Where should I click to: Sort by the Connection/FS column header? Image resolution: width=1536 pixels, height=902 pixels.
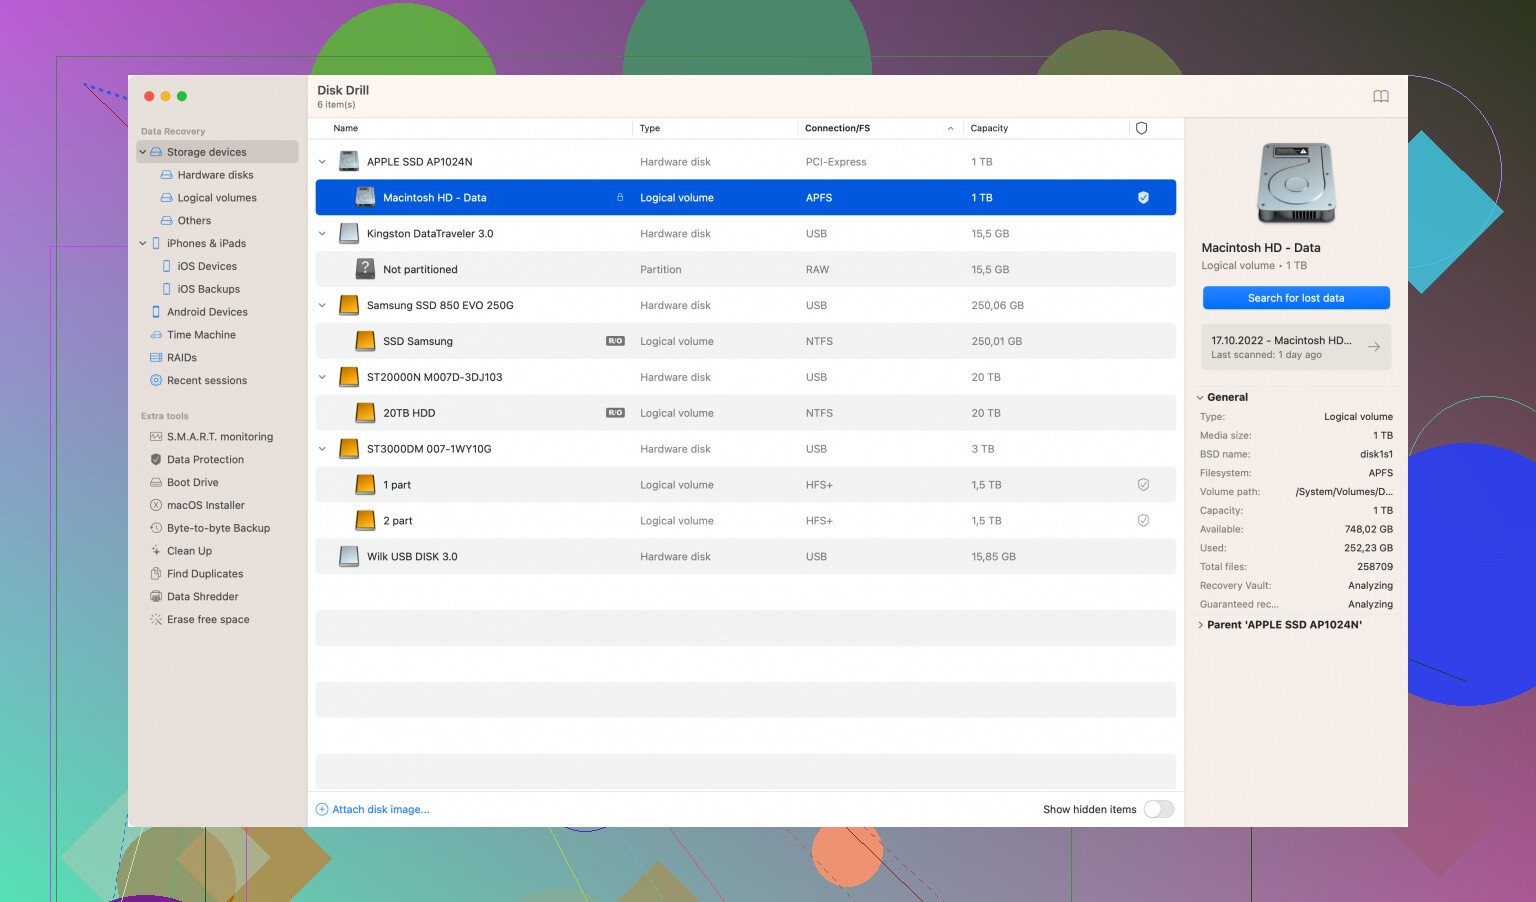(837, 128)
